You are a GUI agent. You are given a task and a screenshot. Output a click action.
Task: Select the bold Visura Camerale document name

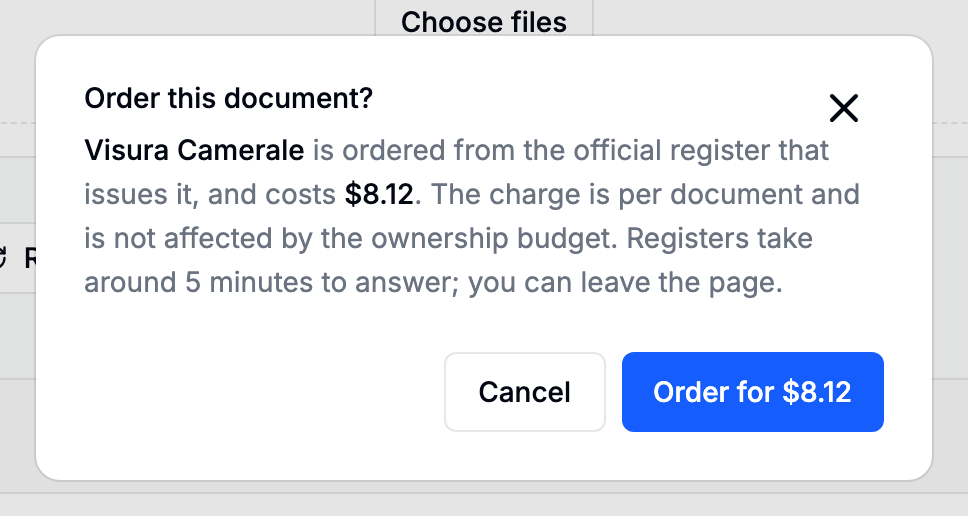194,151
